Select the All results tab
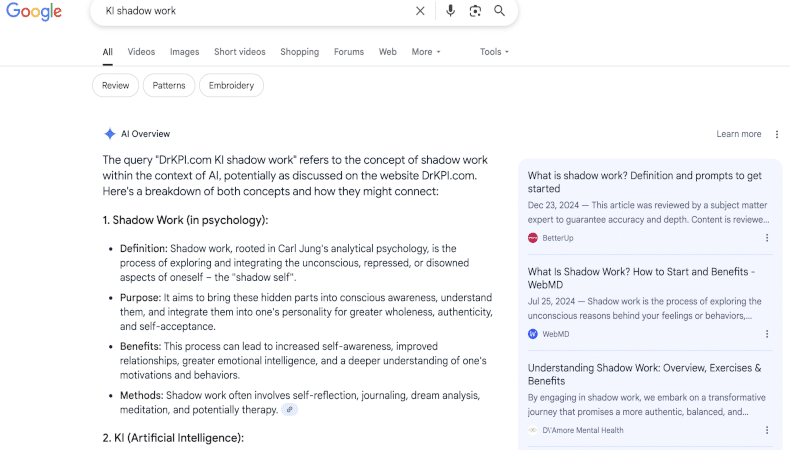 click(107, 52)
